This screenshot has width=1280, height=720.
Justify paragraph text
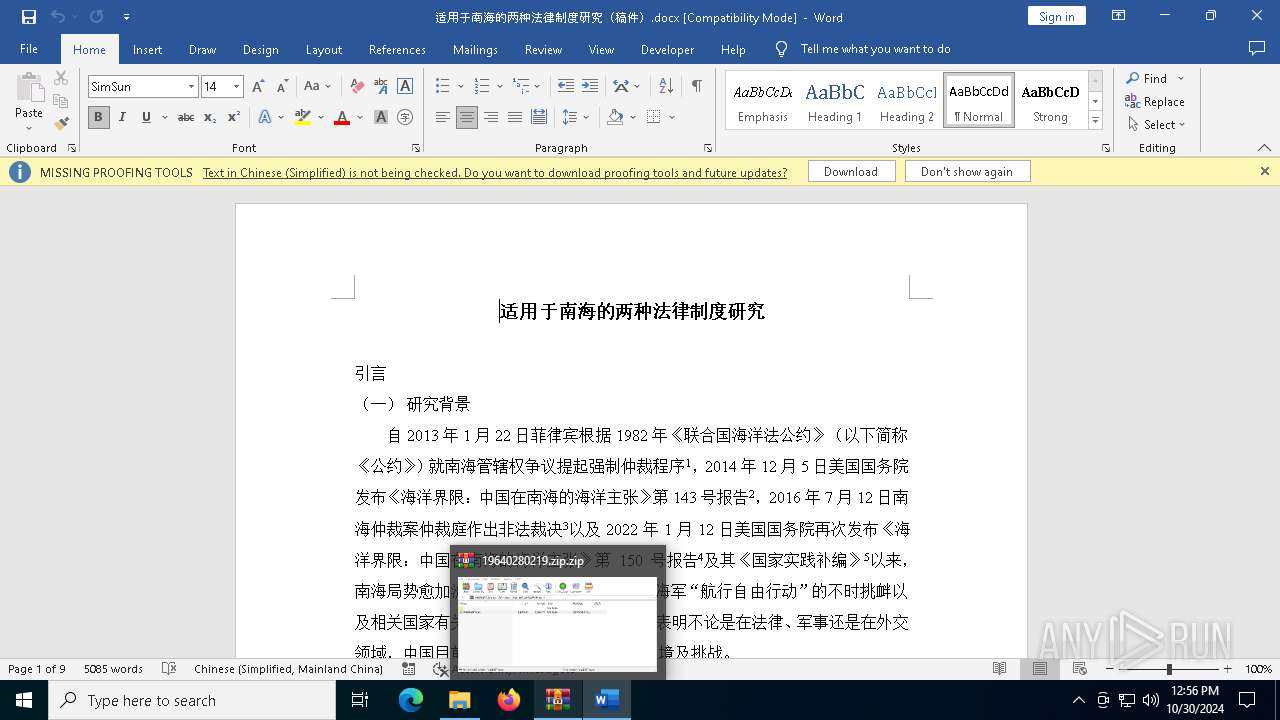[x=515, y=117]
